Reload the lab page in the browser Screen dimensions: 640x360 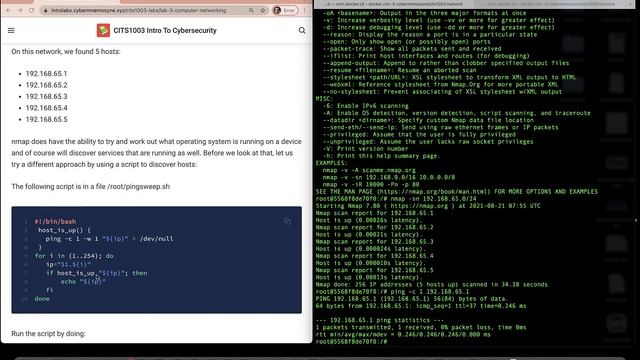(31, 10)
